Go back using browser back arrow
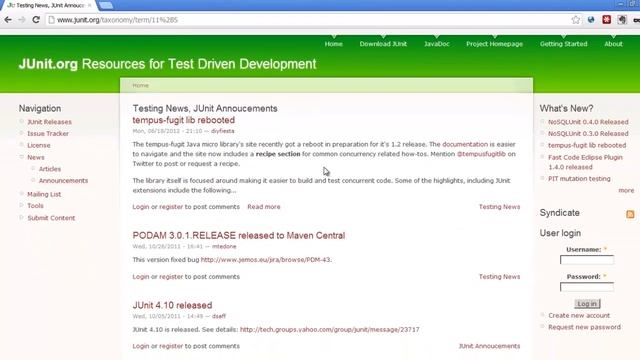This screenshot has width=640, height=360. [8, 20]
